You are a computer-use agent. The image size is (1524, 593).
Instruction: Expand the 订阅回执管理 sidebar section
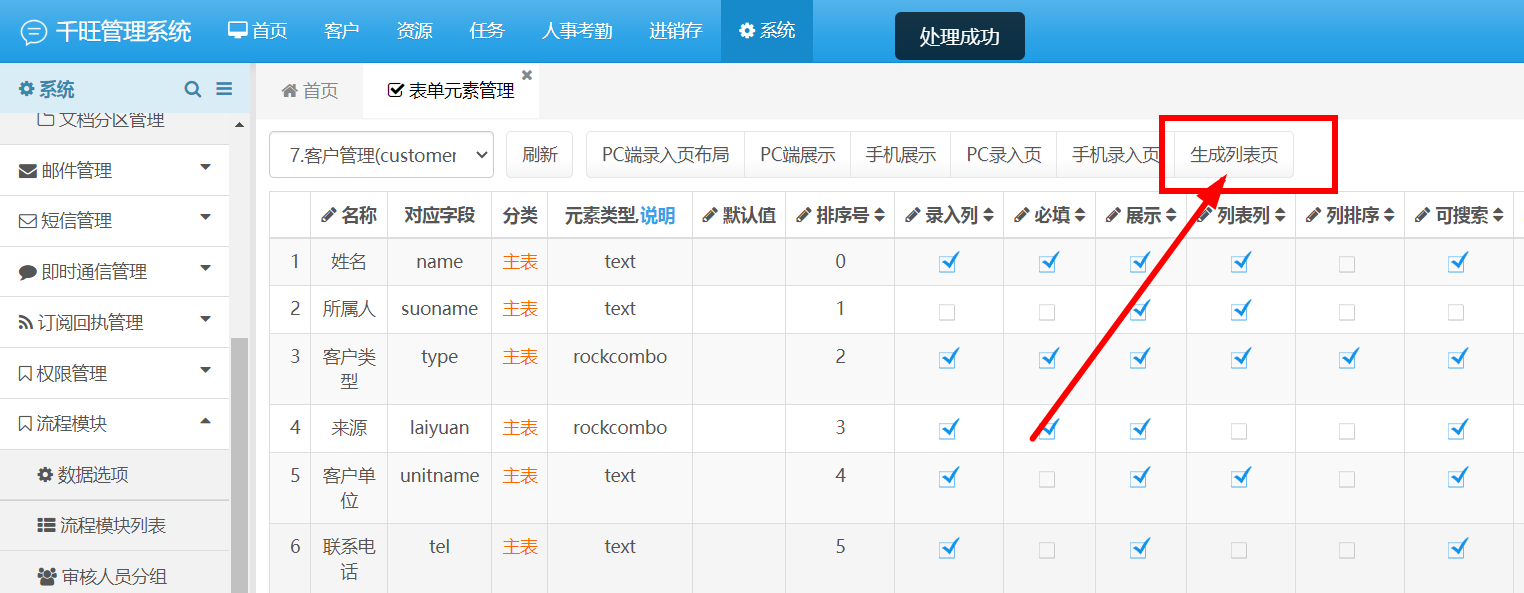[x=114, y=323]
